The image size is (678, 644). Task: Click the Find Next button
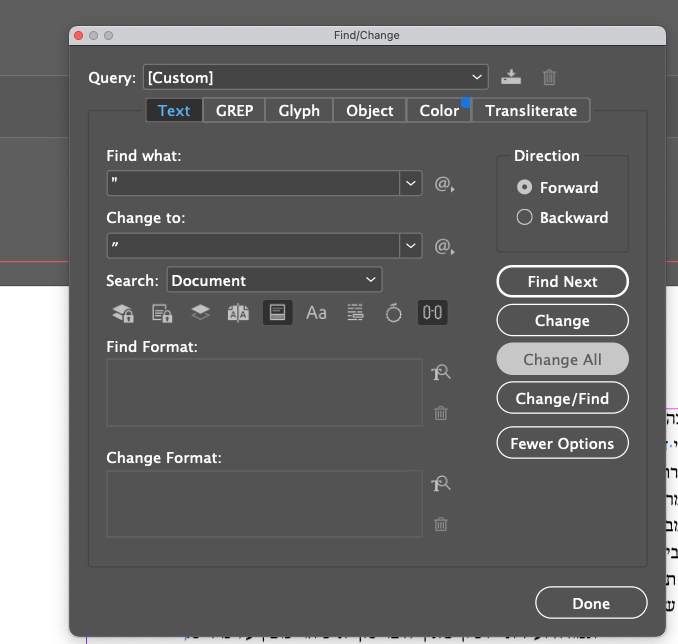pyautogui.click(x=563, y=282)
